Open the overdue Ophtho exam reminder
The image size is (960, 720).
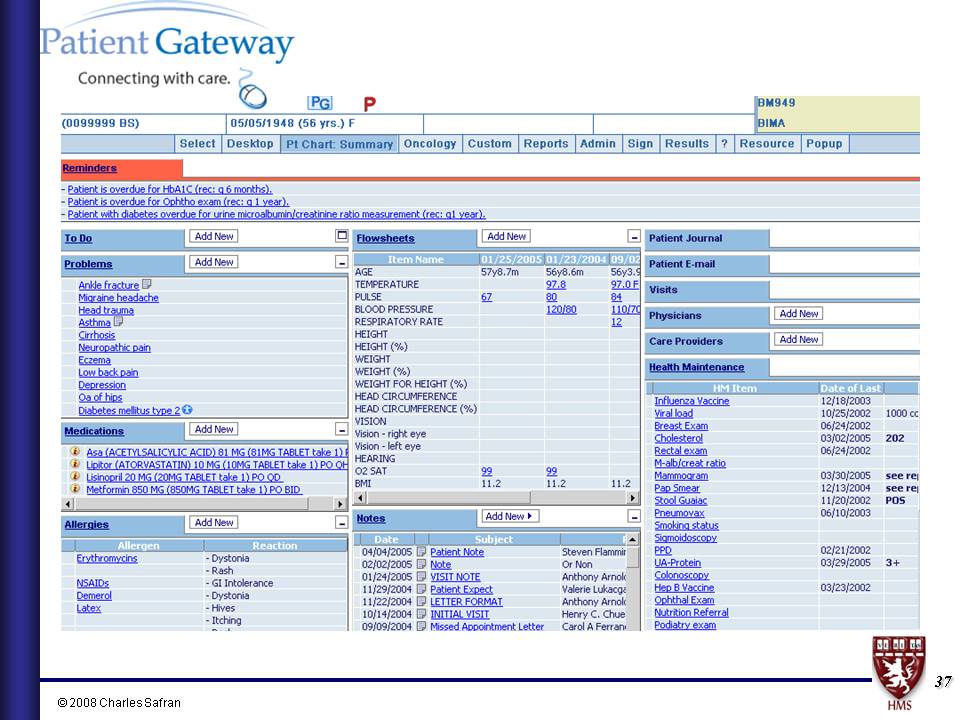coord(178,201)
